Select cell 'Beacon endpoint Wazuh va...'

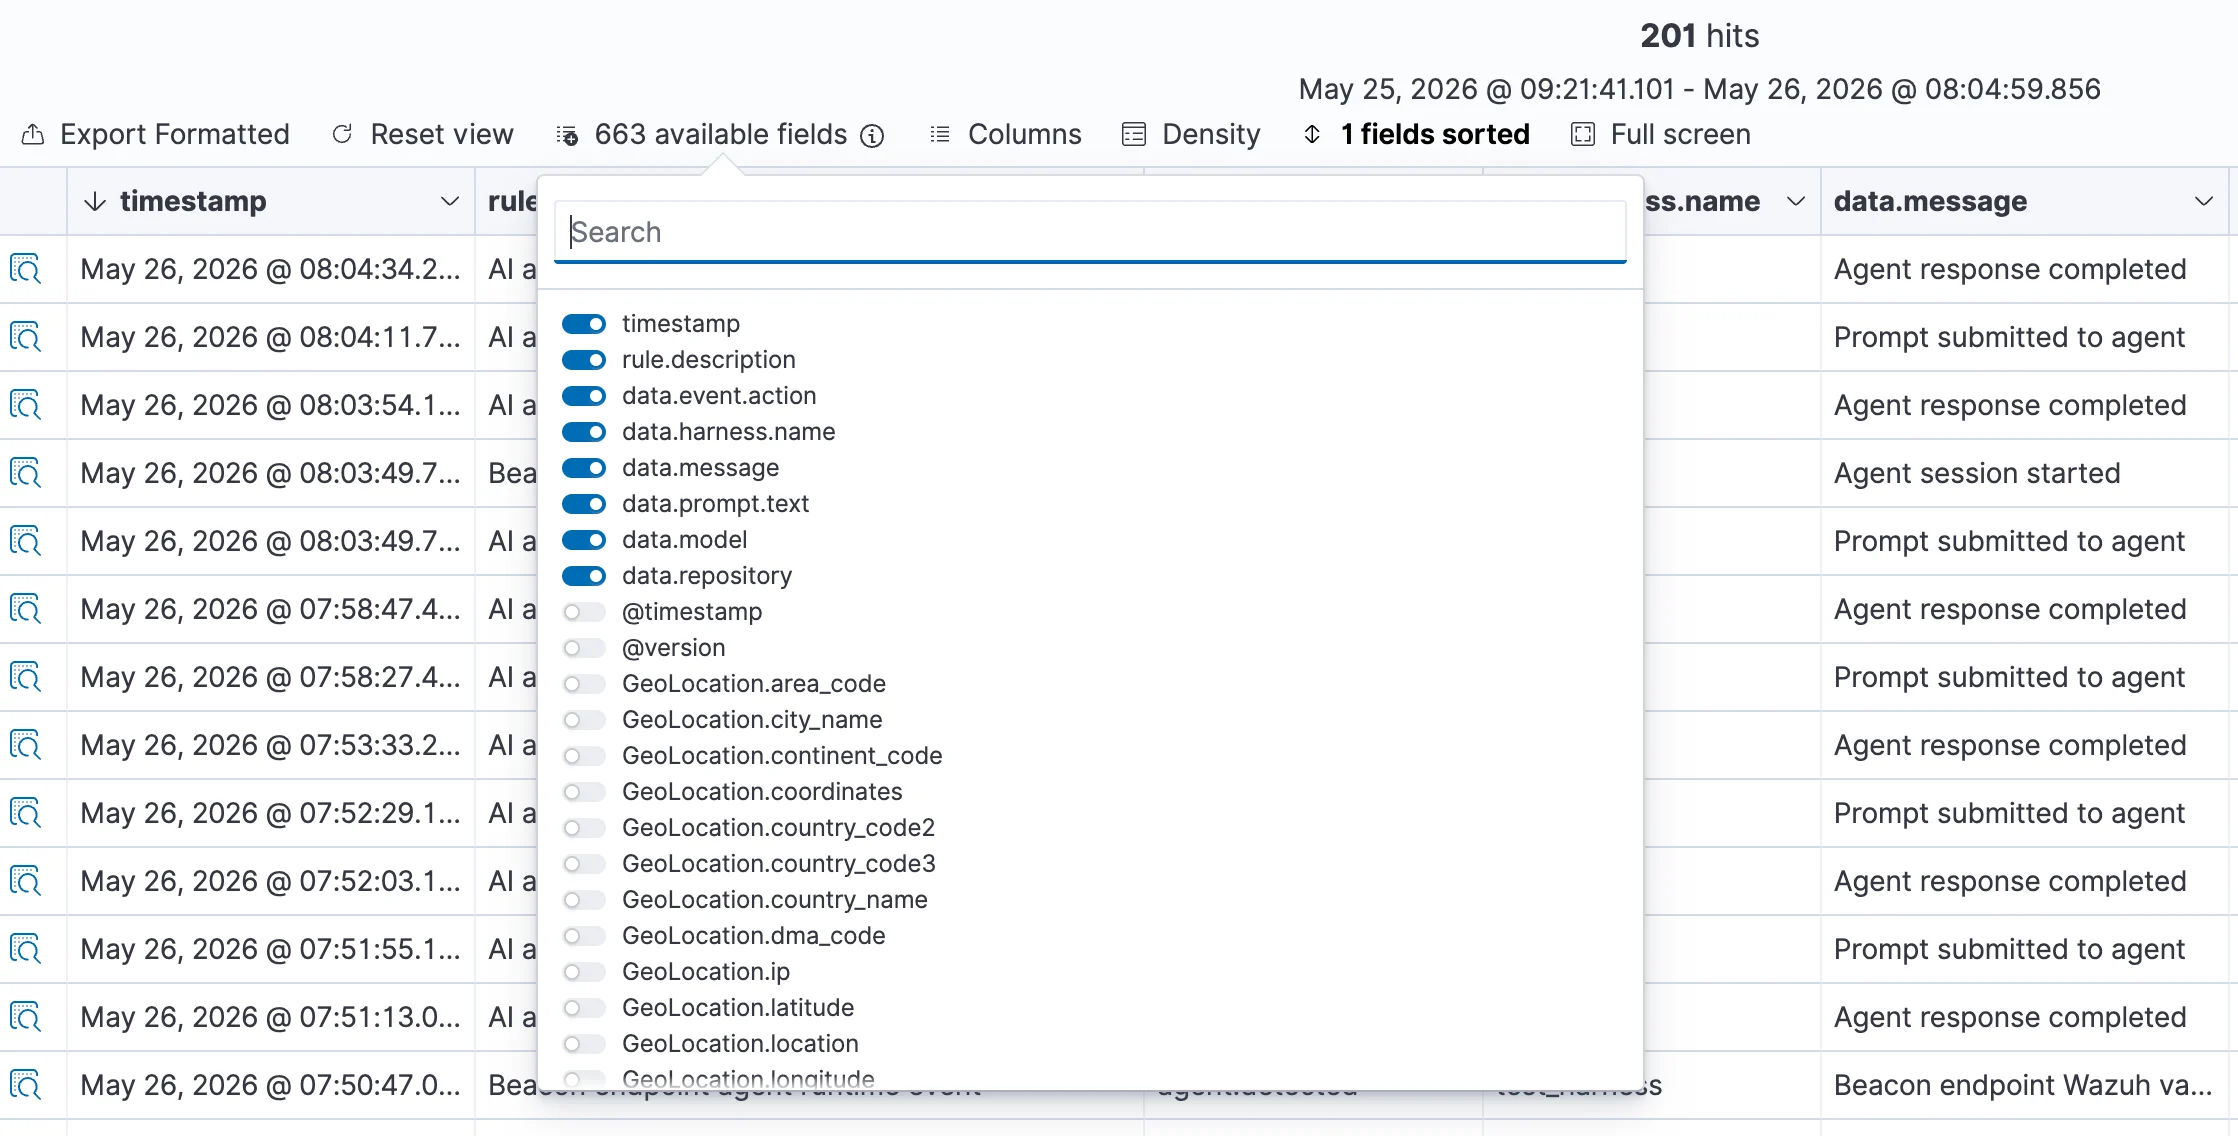(2025, 1085)
